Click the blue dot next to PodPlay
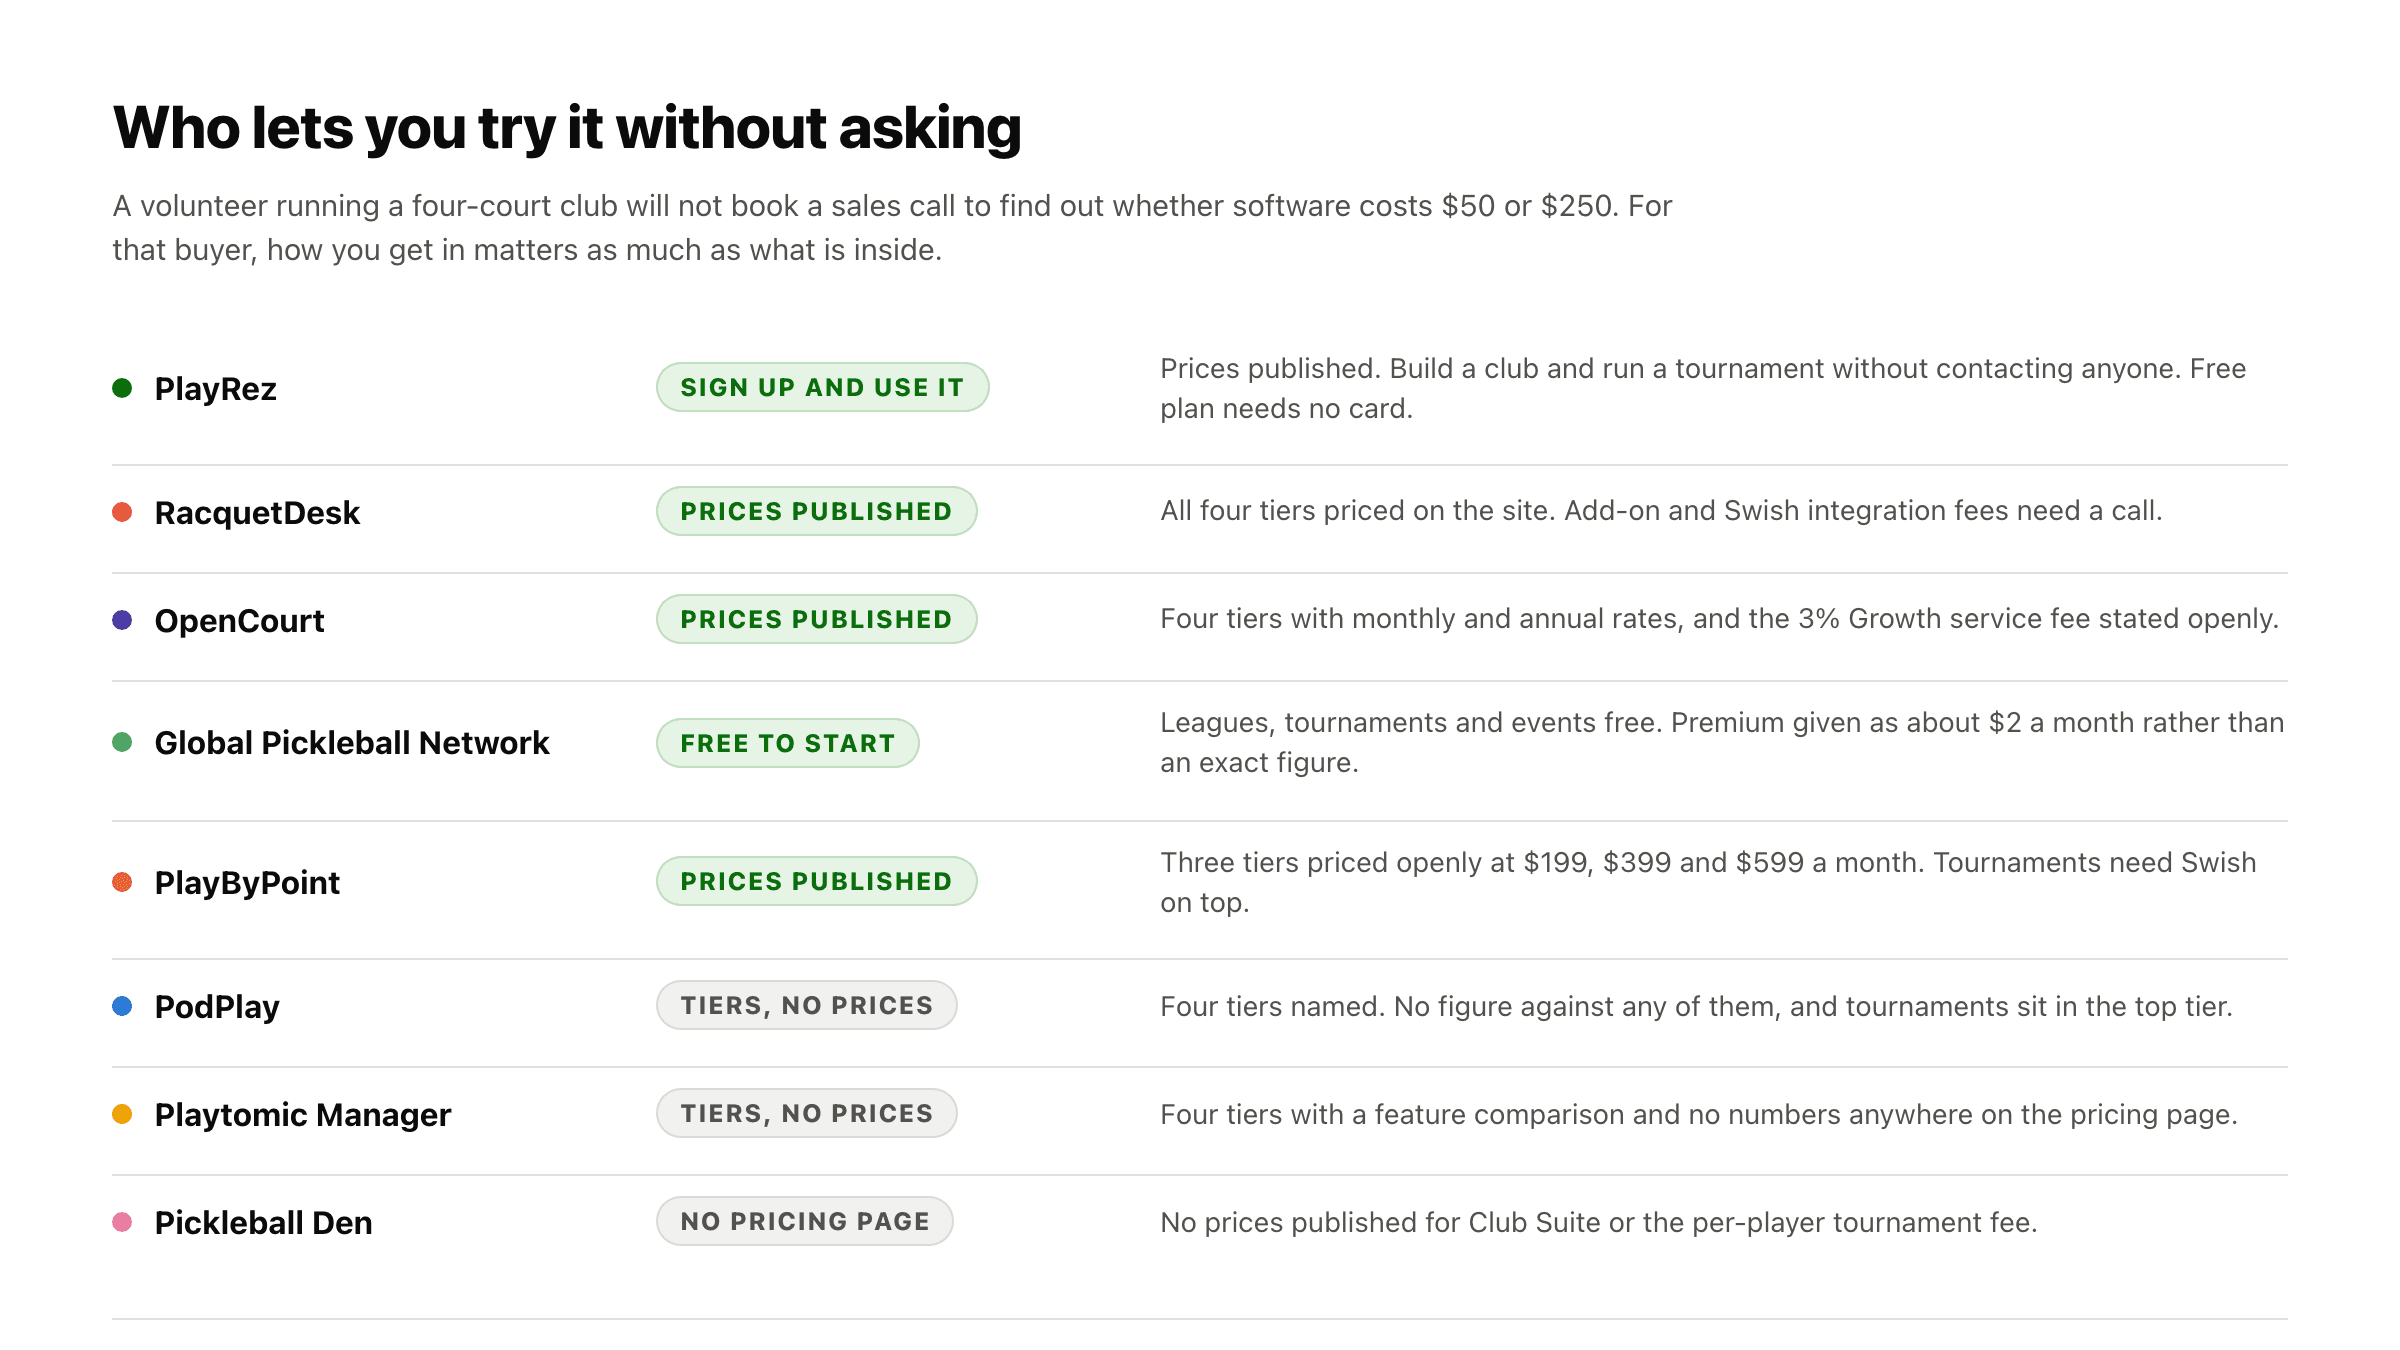The width and height of the screenshot is (2400, 1350). click(x=122, y=1006)
